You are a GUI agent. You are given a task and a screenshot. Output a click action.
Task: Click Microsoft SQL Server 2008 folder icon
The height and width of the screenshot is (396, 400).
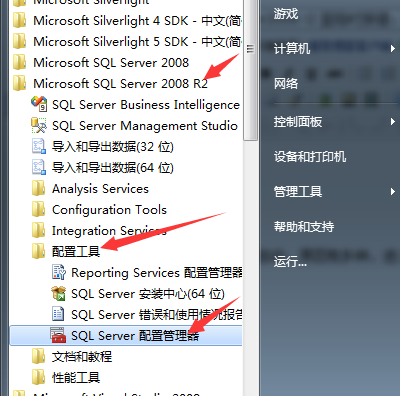(19, 62)
